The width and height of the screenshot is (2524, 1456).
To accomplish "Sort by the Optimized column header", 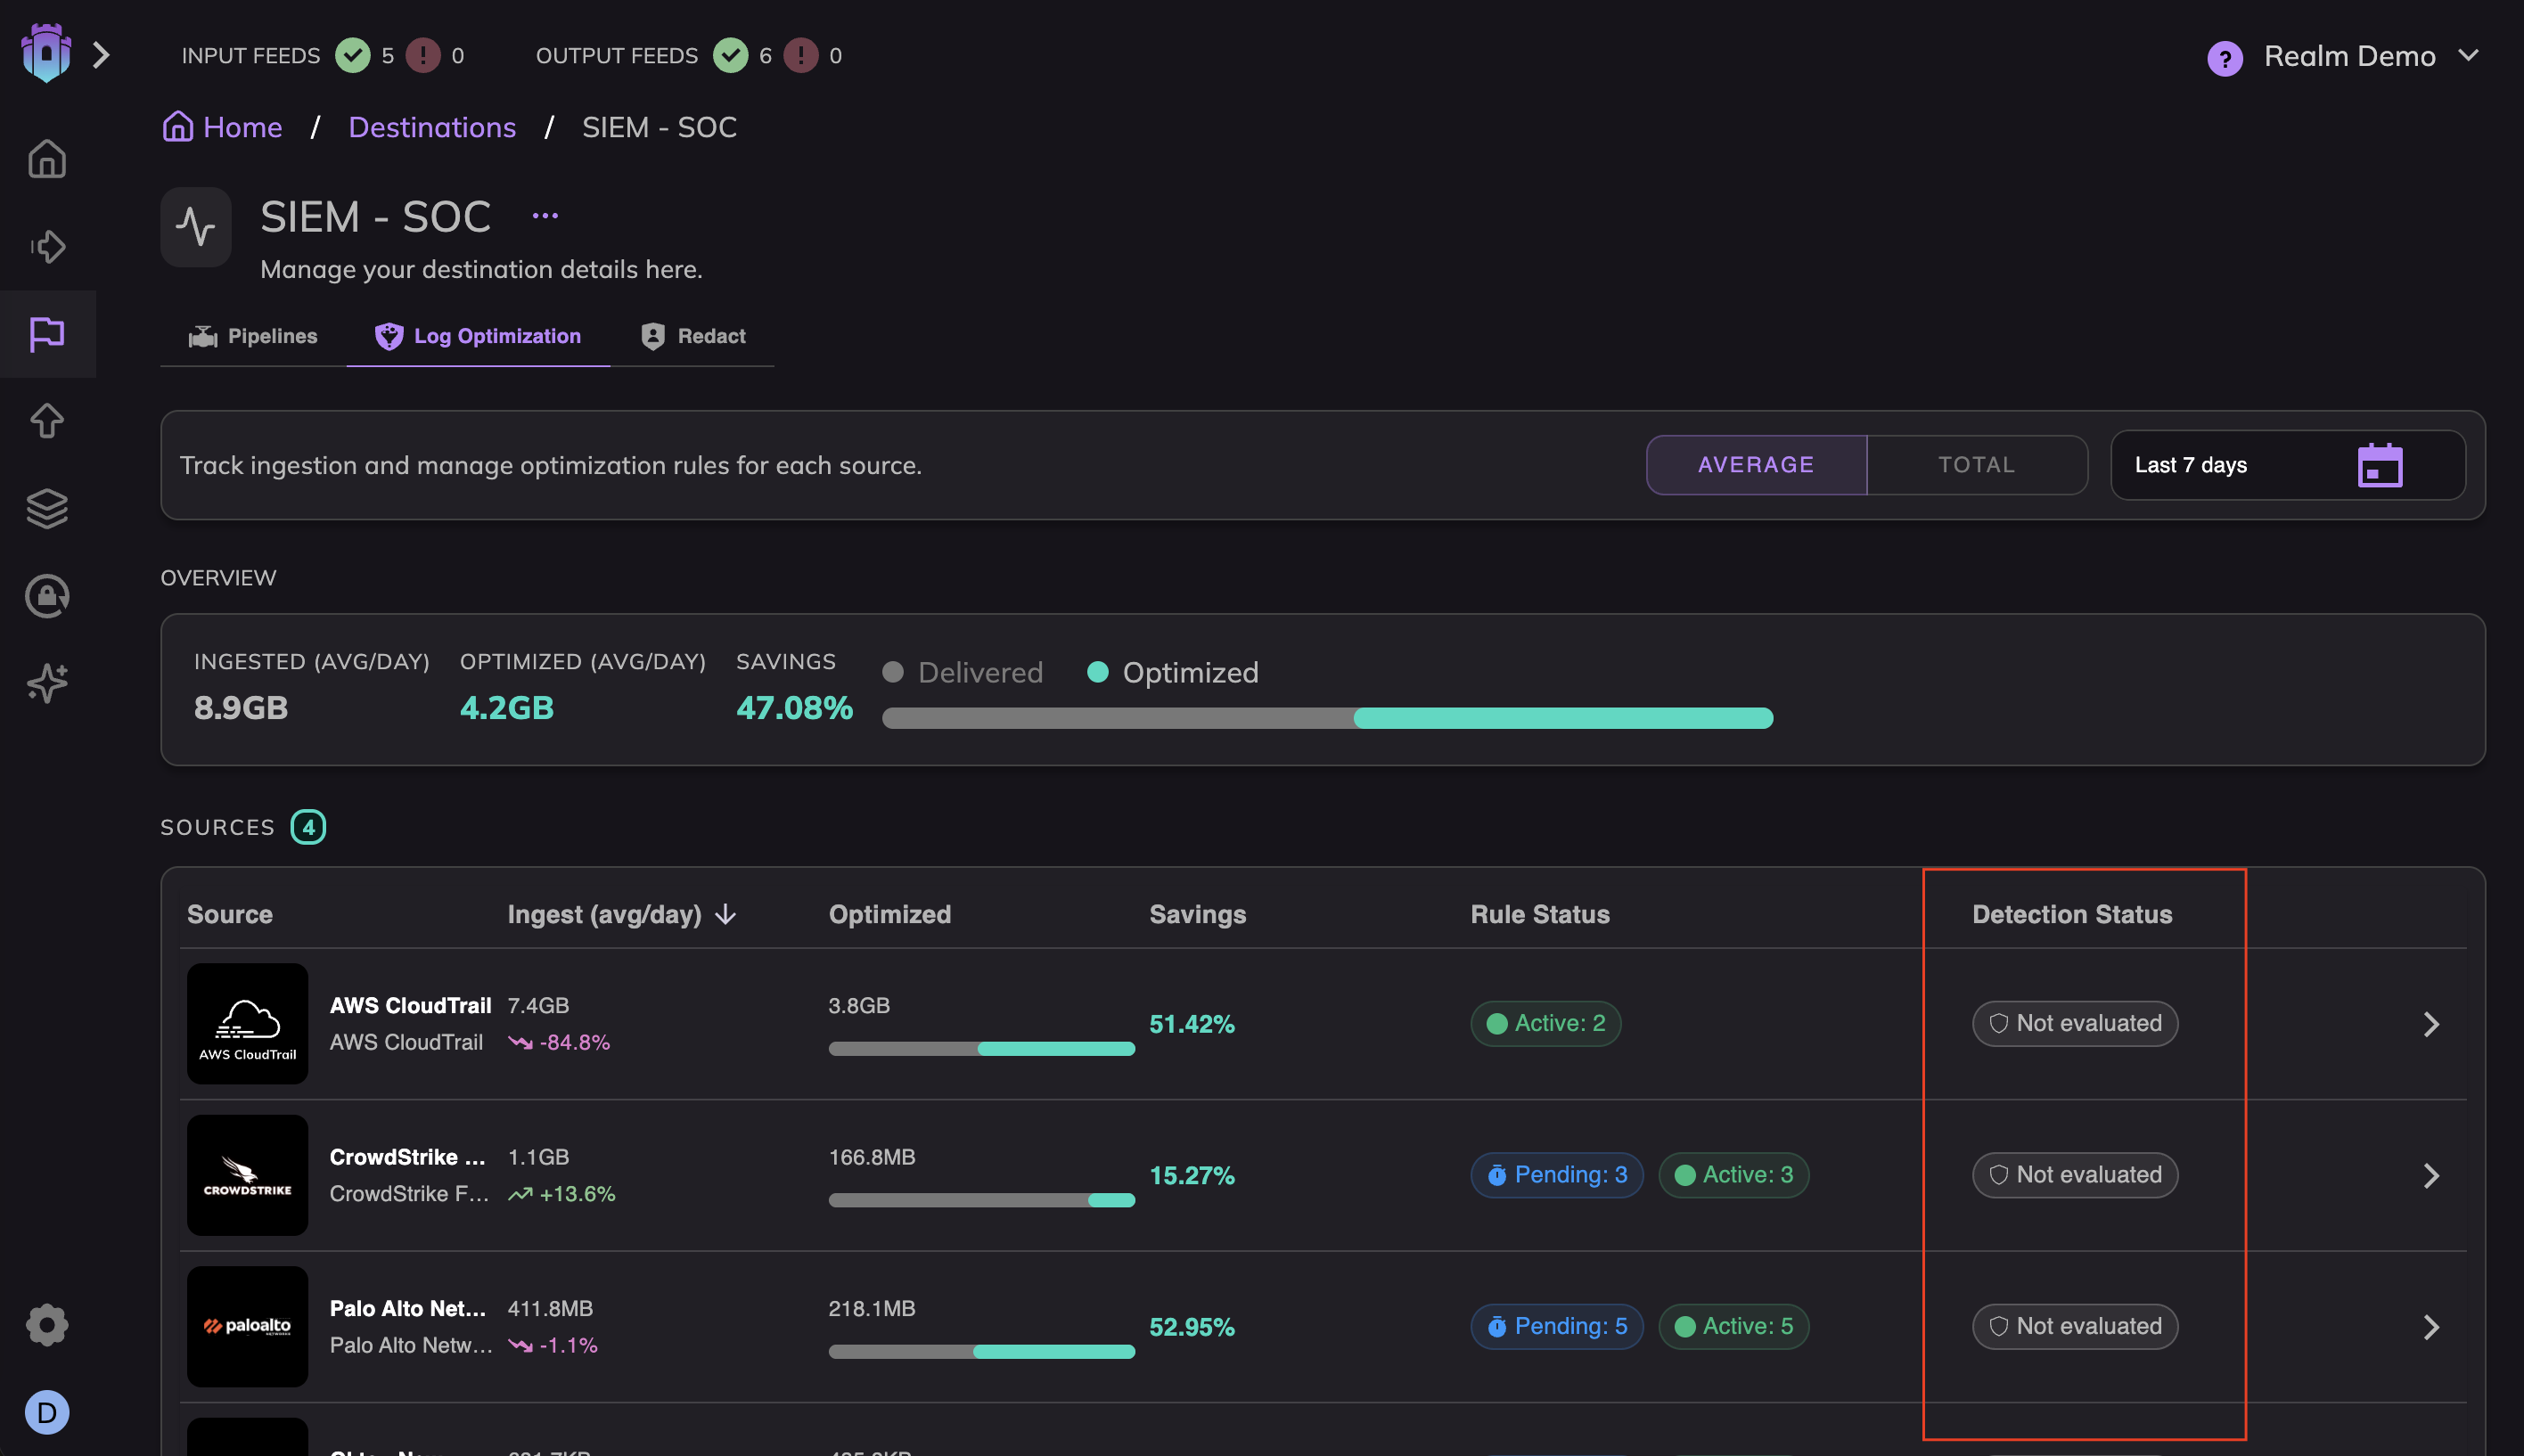I will (890, 914).
